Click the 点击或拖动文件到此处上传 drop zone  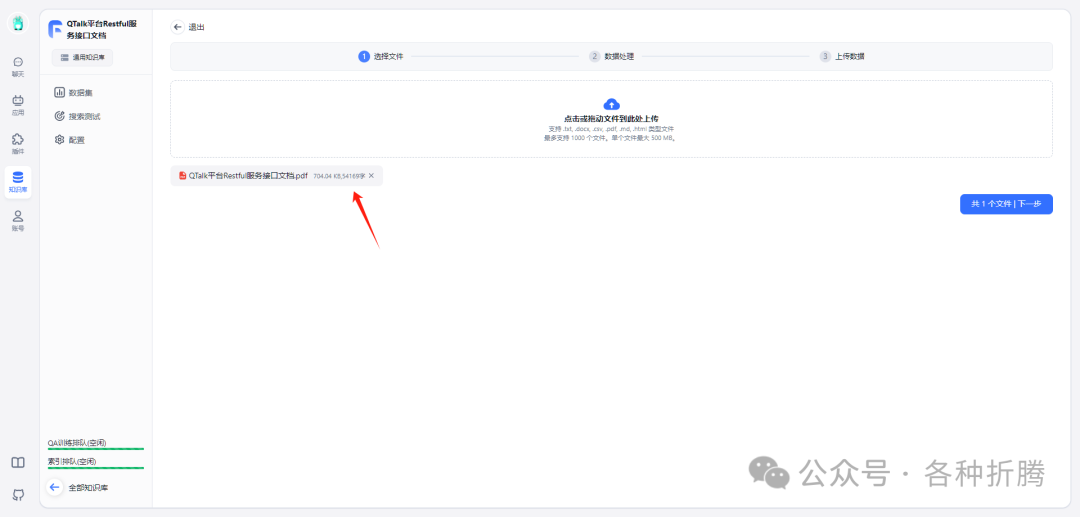click(611, 119)
